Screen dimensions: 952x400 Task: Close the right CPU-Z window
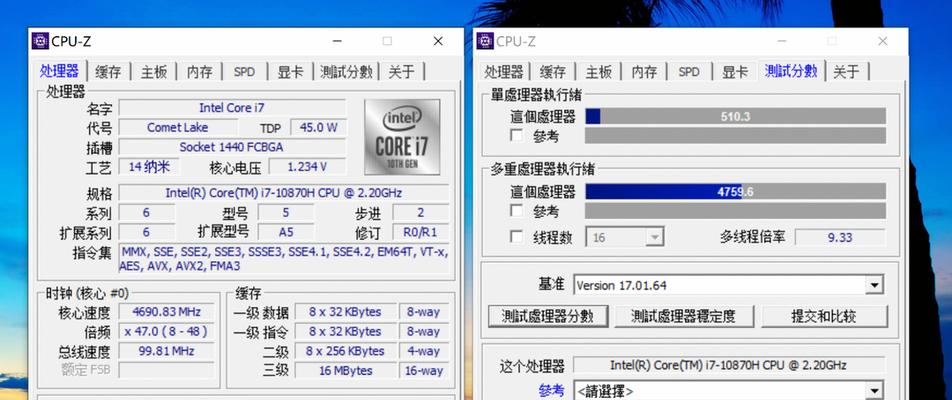click(x=882, y=41)
